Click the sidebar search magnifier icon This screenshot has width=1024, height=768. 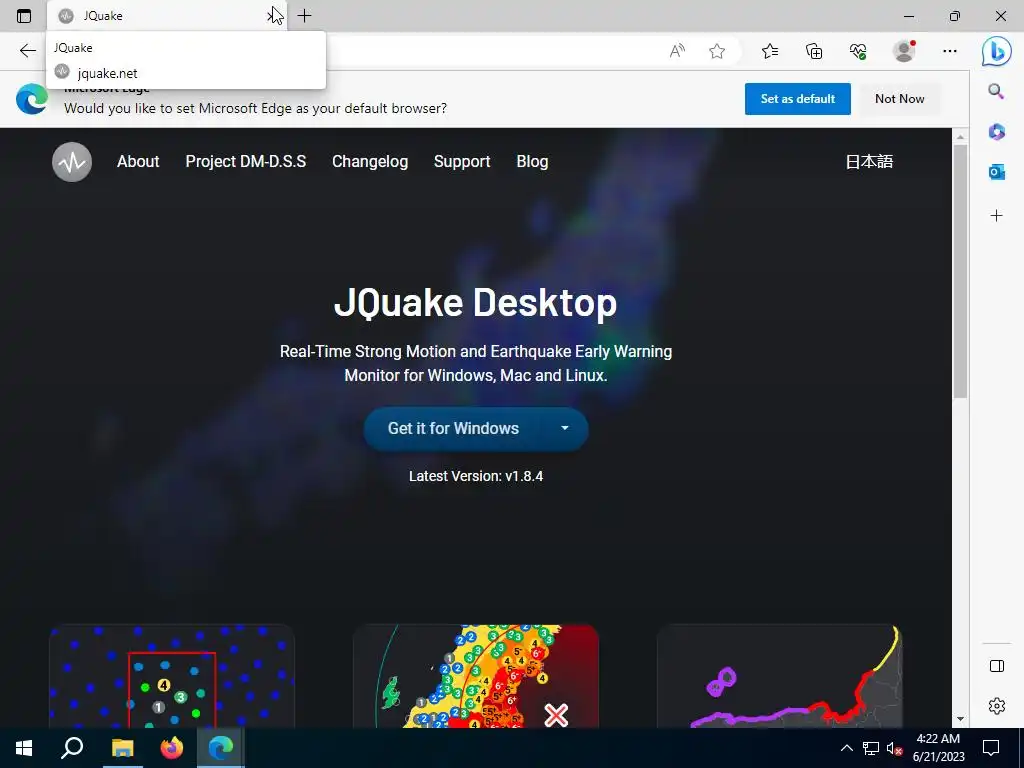point(996,91)
